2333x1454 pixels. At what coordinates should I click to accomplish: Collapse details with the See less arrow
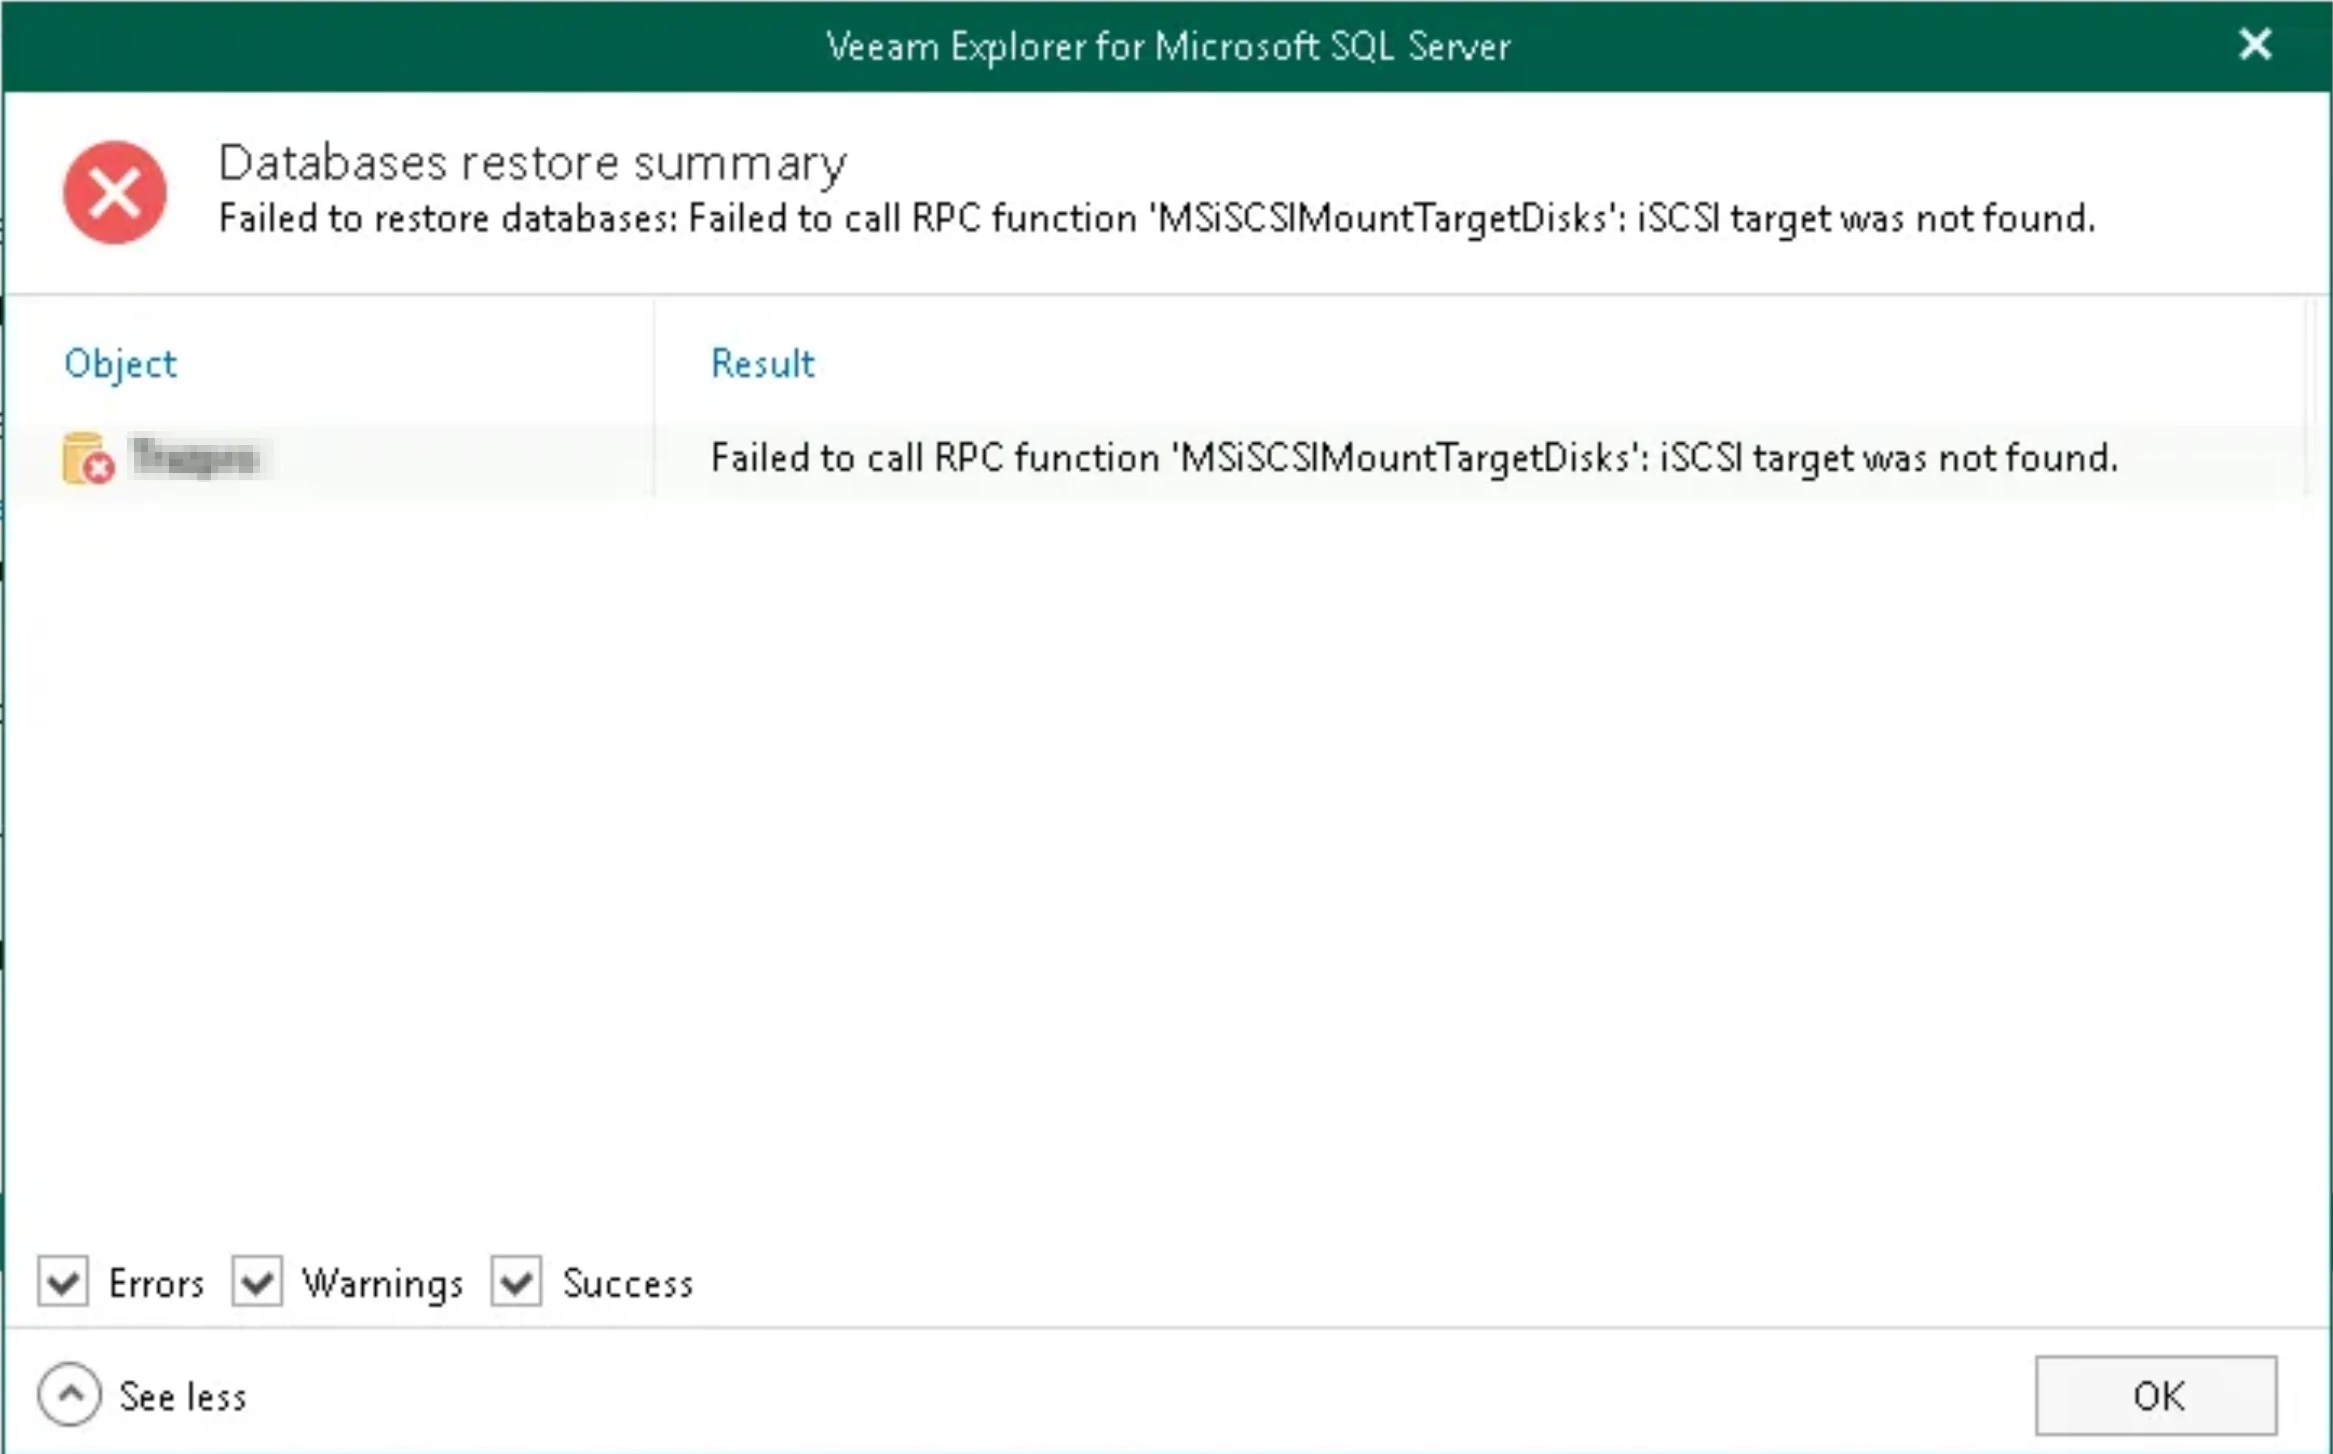point(69,1394)
